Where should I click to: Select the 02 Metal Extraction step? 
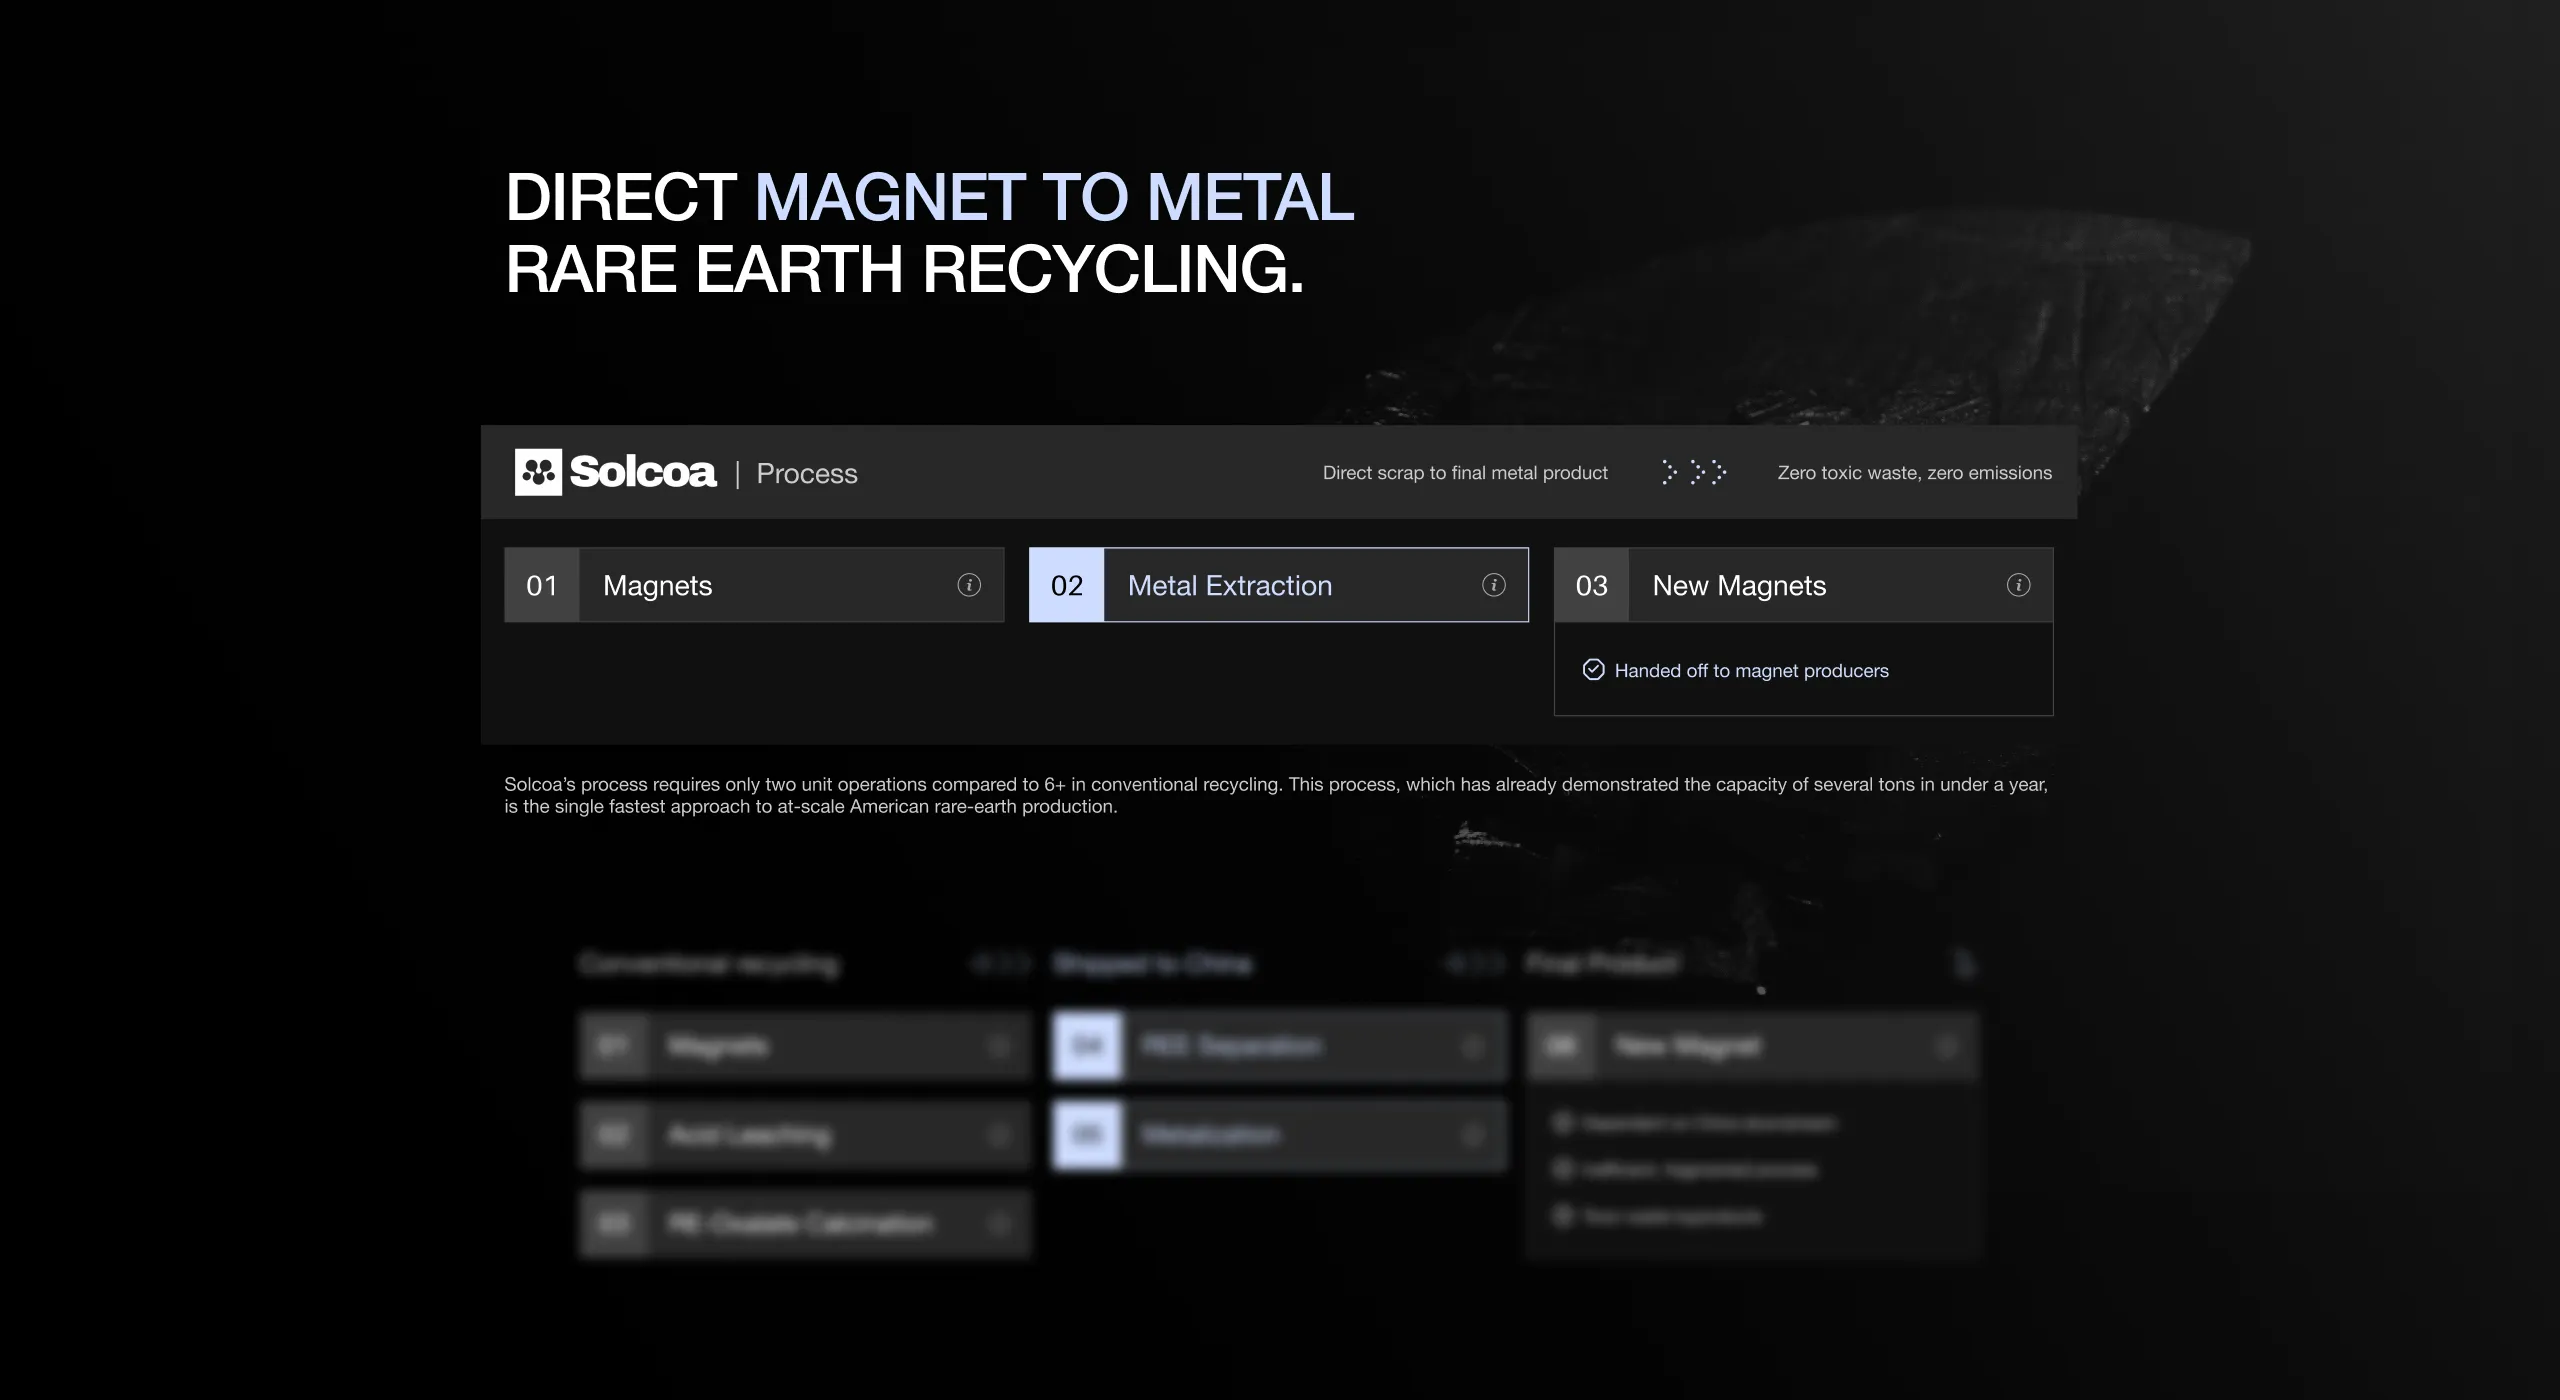1279,585
